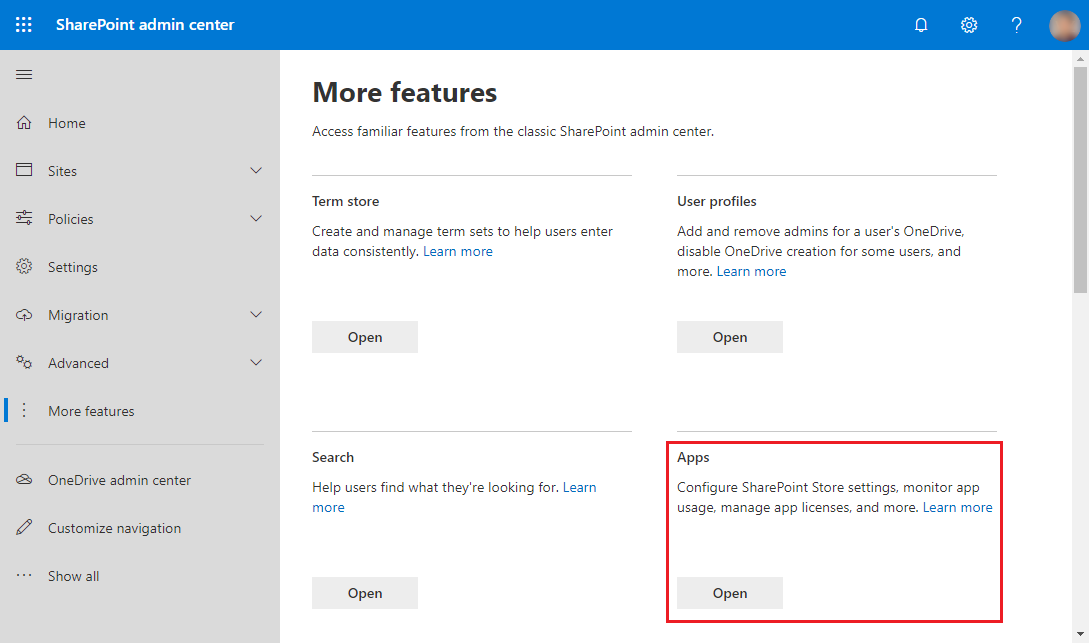The width and height of the screenshot is (1089, 643).
Task: Select Migration in the sidebar
Action: point(78,315)
